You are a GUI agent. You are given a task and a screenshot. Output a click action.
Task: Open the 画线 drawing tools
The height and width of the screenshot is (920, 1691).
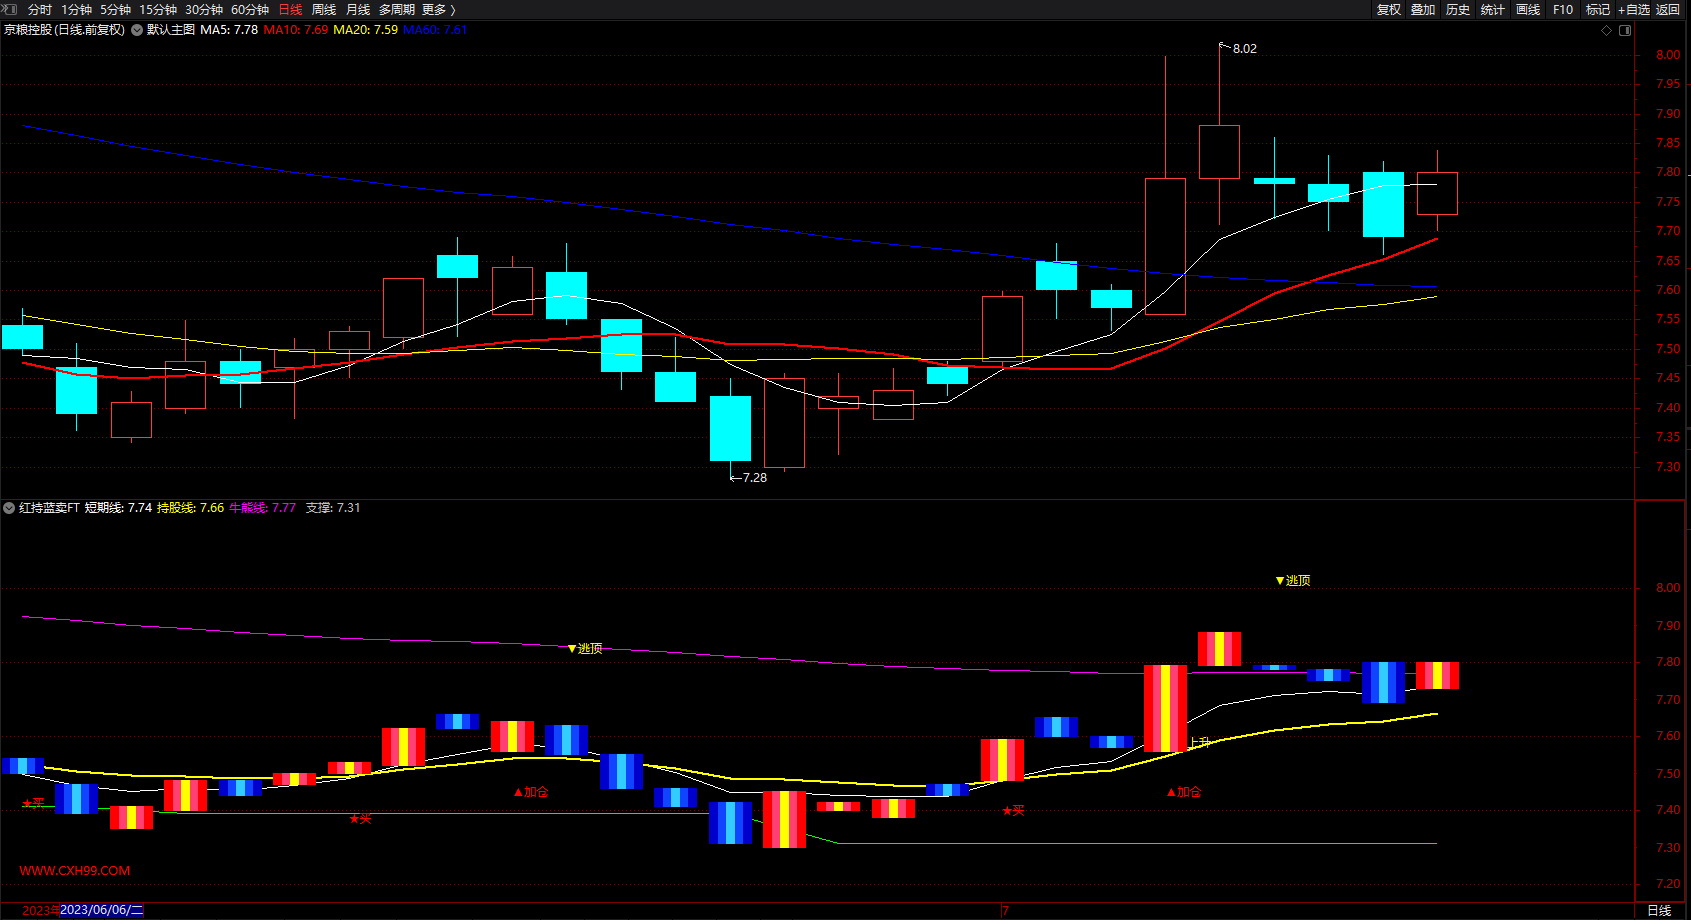tap(1528, 9)
